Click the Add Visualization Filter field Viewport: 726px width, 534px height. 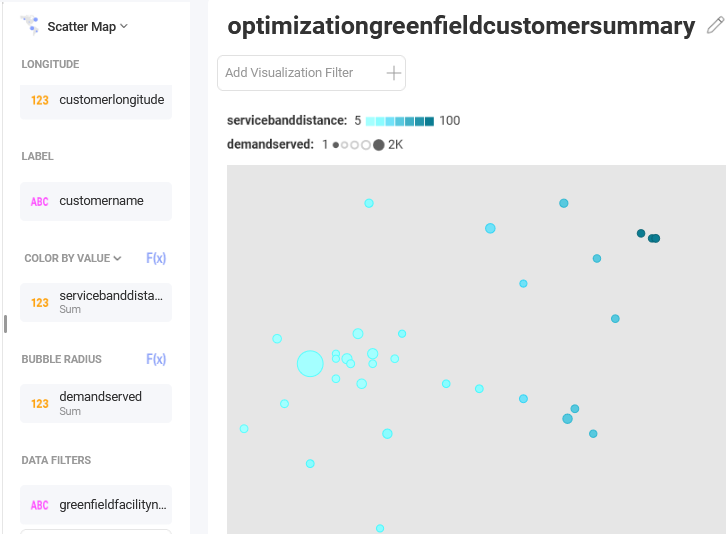point(311,73)
